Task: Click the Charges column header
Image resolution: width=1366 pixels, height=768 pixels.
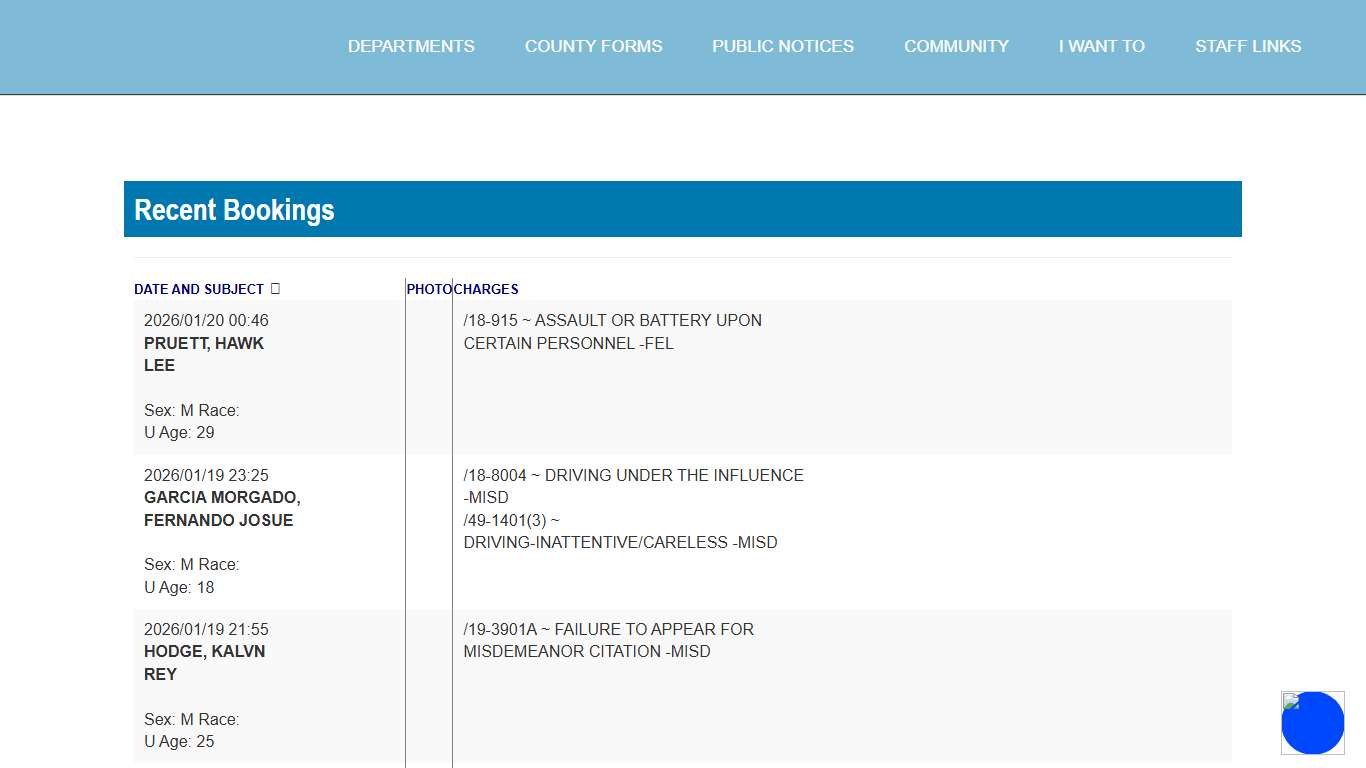Action: (487, 289)
